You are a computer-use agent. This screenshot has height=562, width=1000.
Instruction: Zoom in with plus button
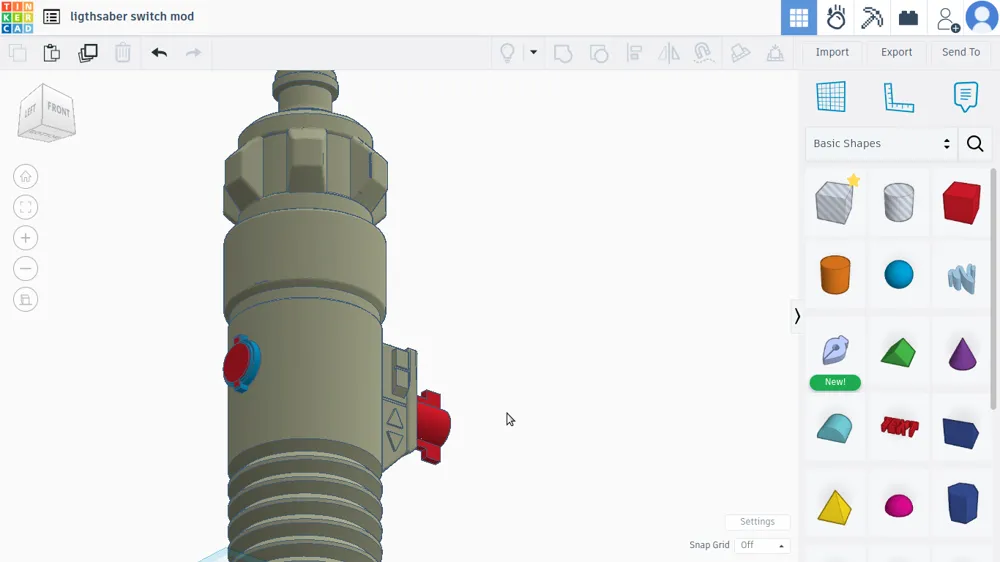pyautogui.click(x=26, y=238)
